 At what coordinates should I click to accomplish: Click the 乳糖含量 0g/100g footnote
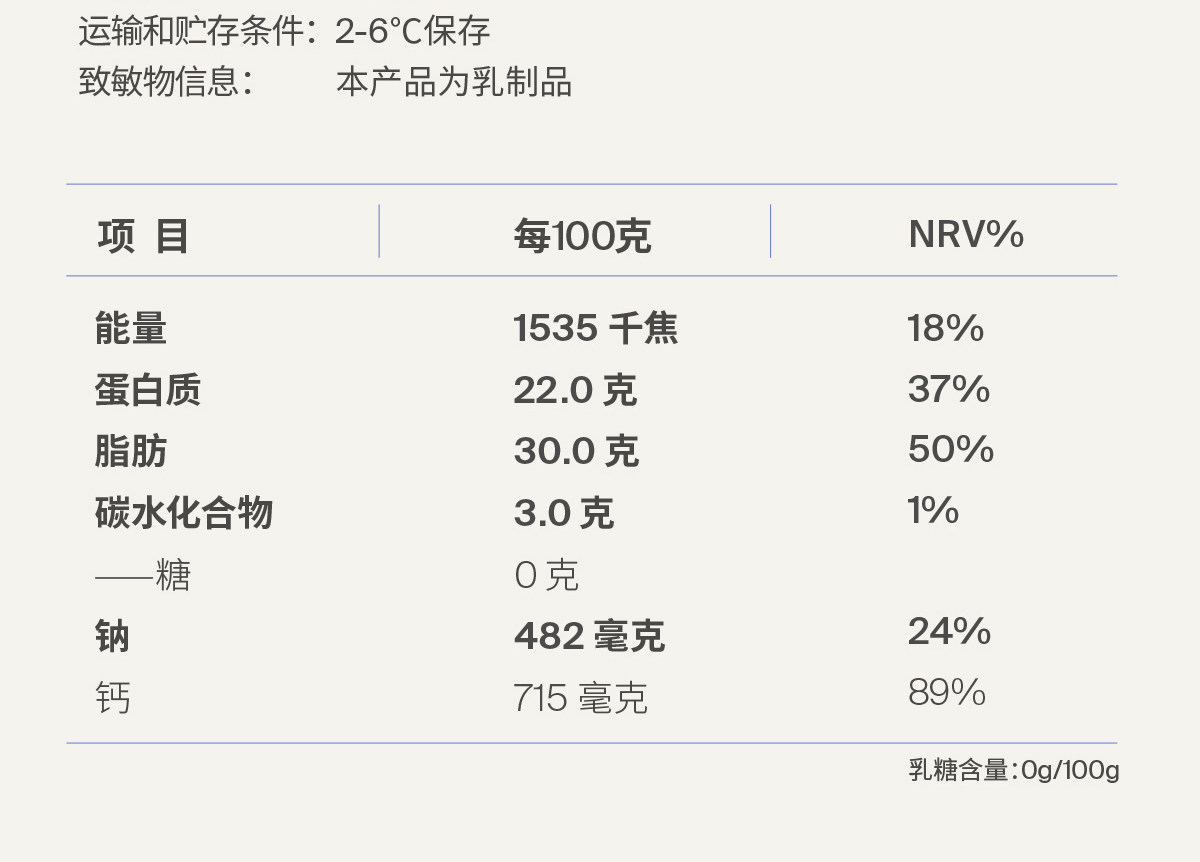point(1013,770)
